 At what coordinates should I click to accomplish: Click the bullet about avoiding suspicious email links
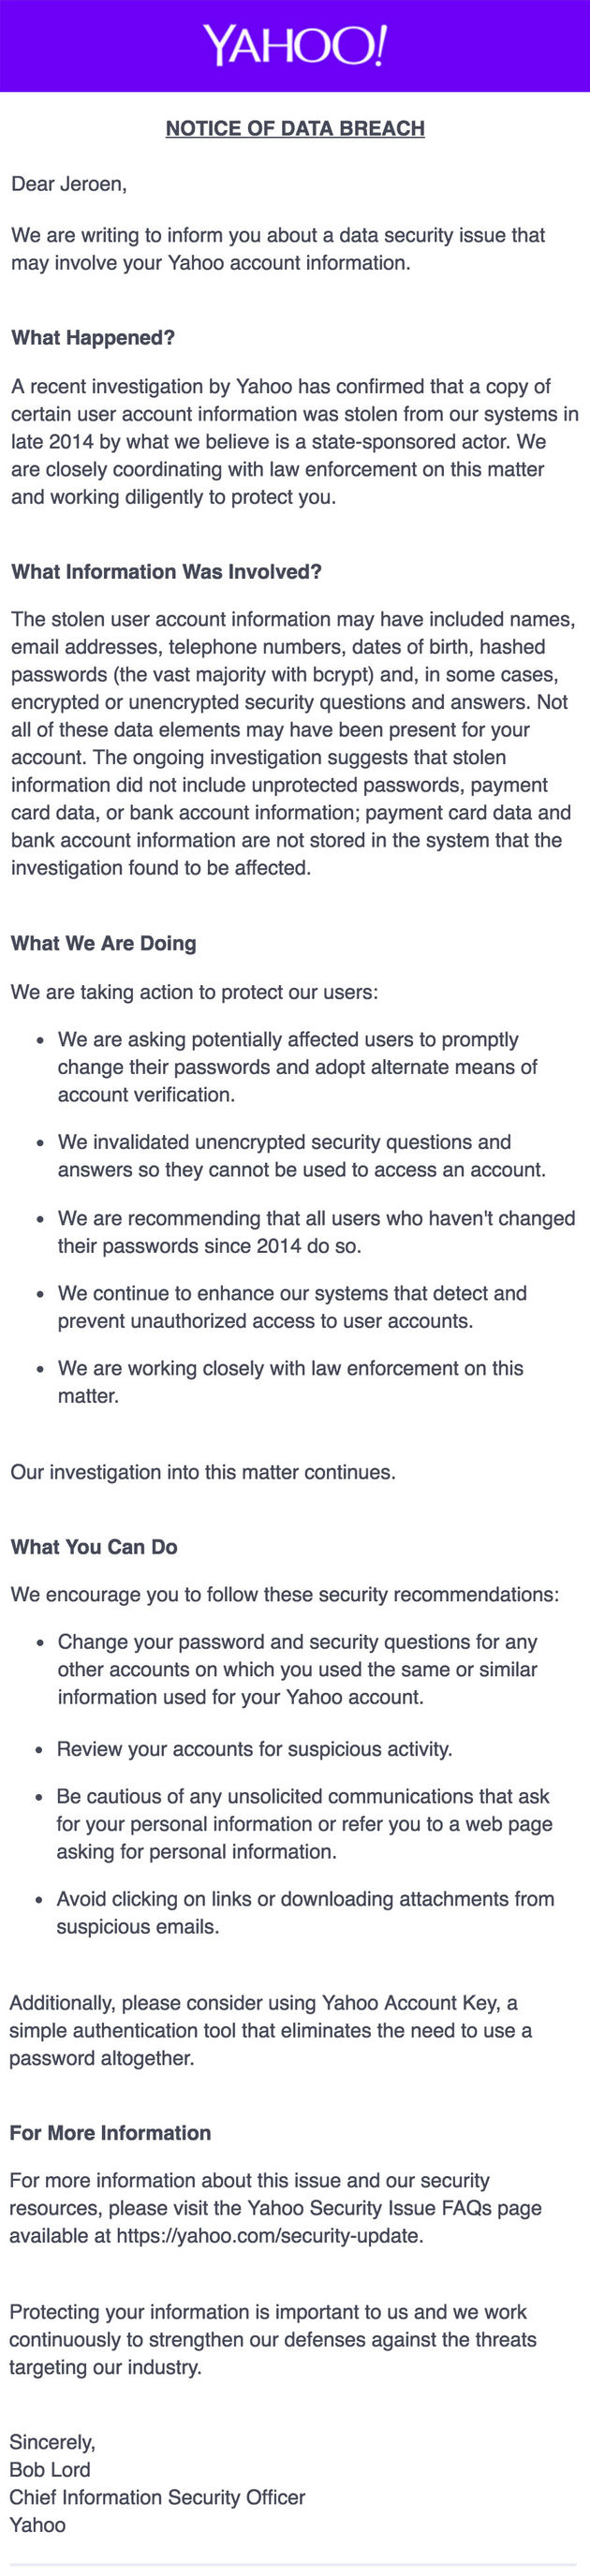pyautogui.click(x=304, y=1912)
